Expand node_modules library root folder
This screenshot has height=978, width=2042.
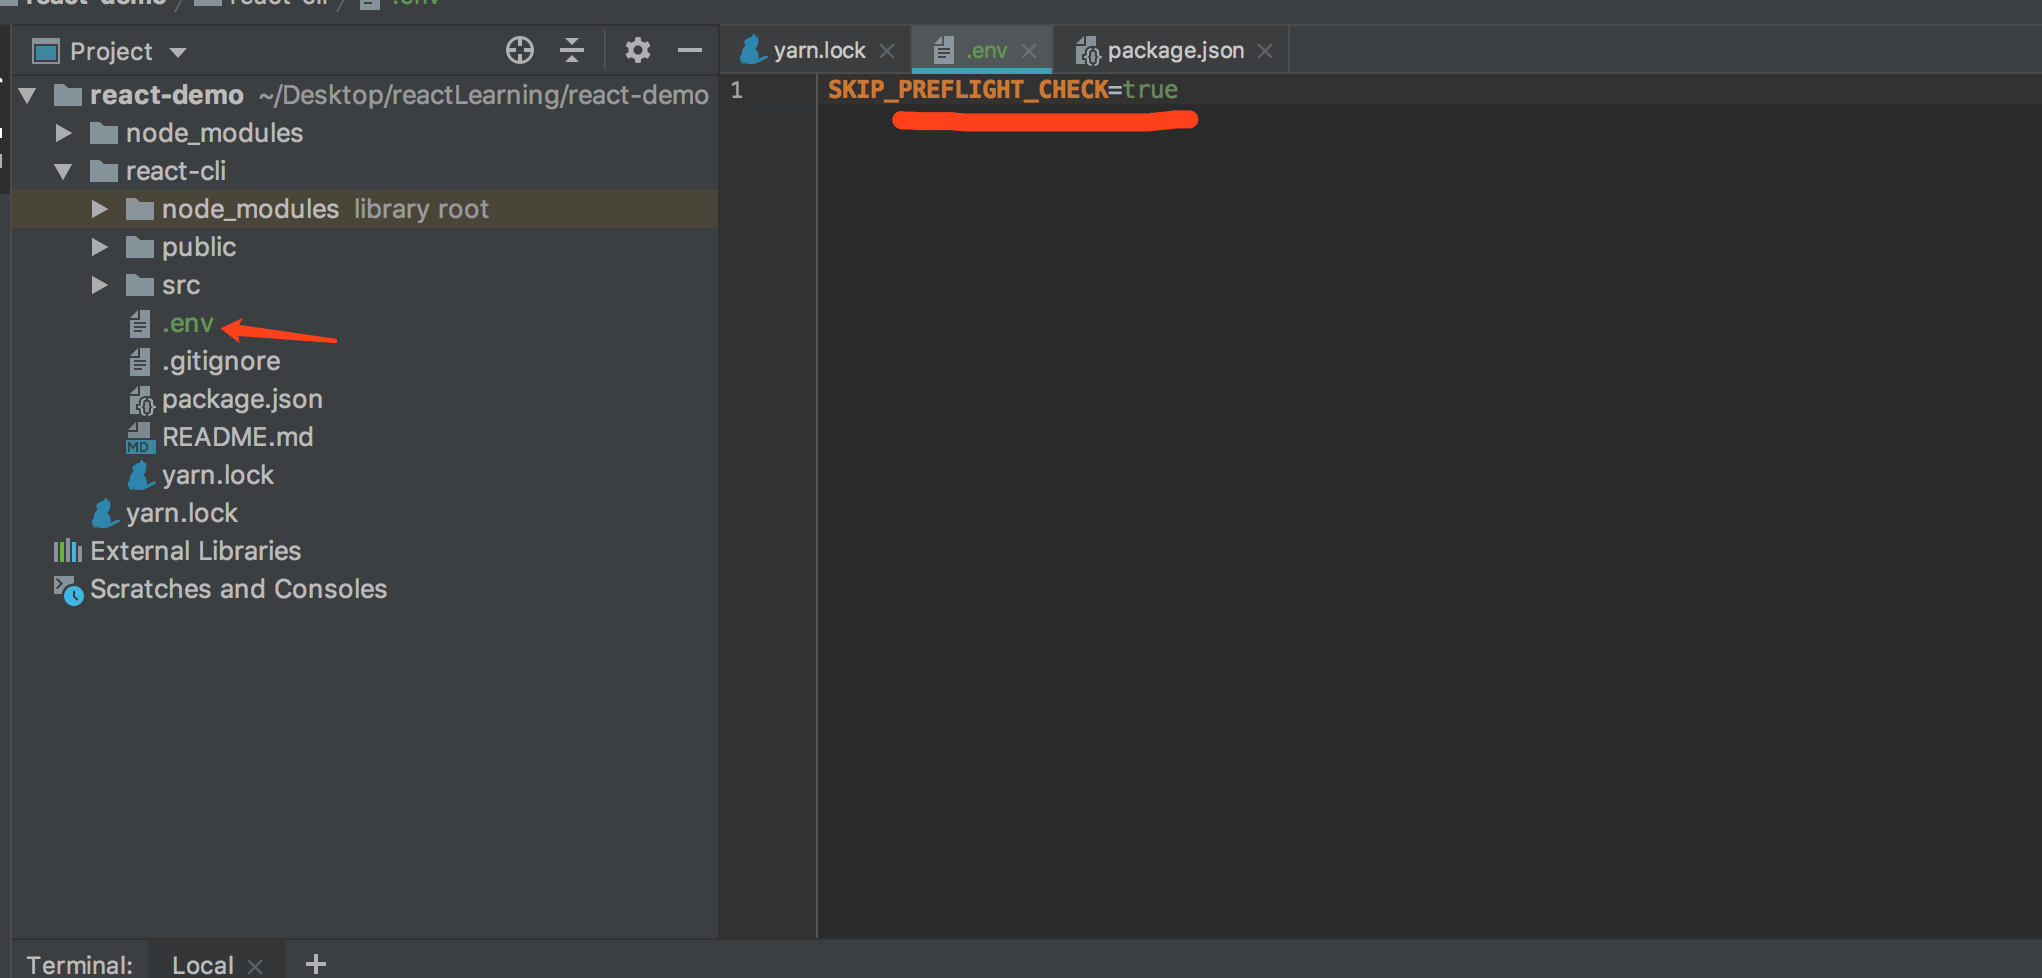(x=100, y=209)
